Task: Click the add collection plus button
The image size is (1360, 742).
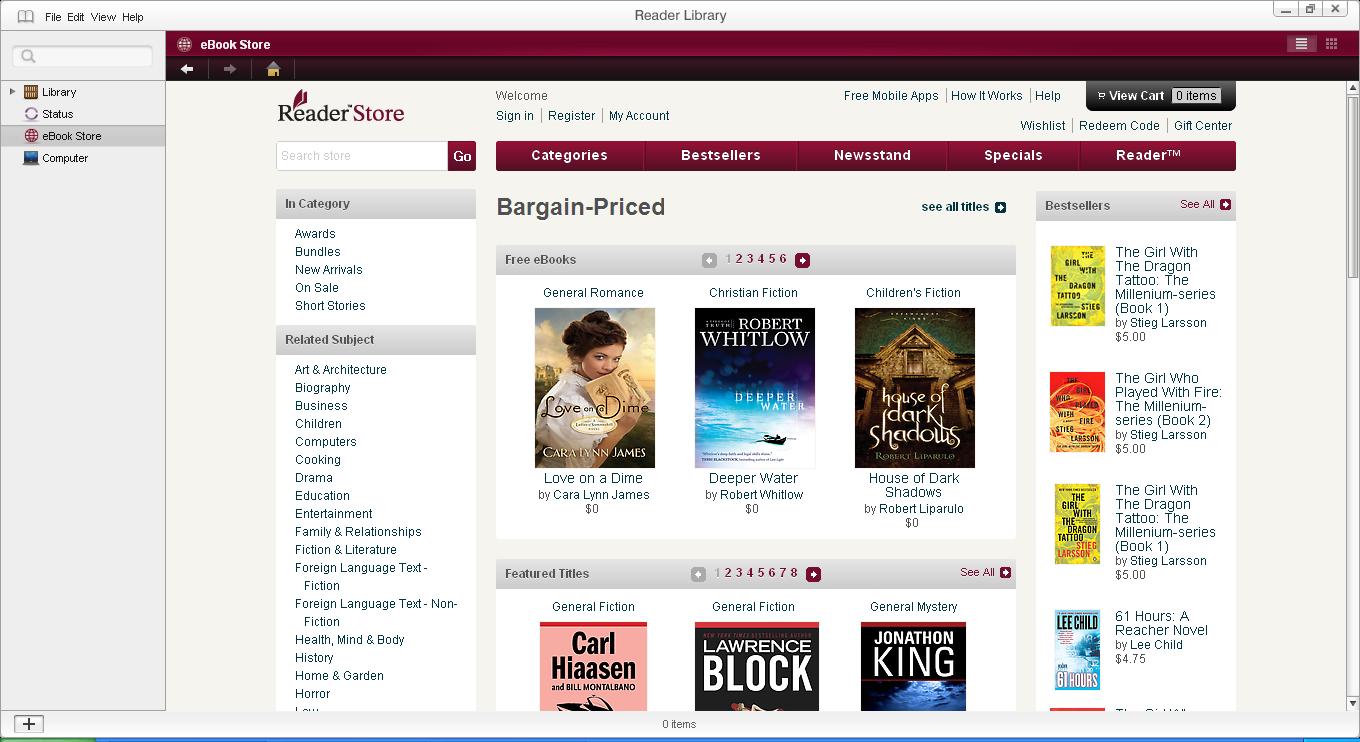Action: tap(29, 724)
